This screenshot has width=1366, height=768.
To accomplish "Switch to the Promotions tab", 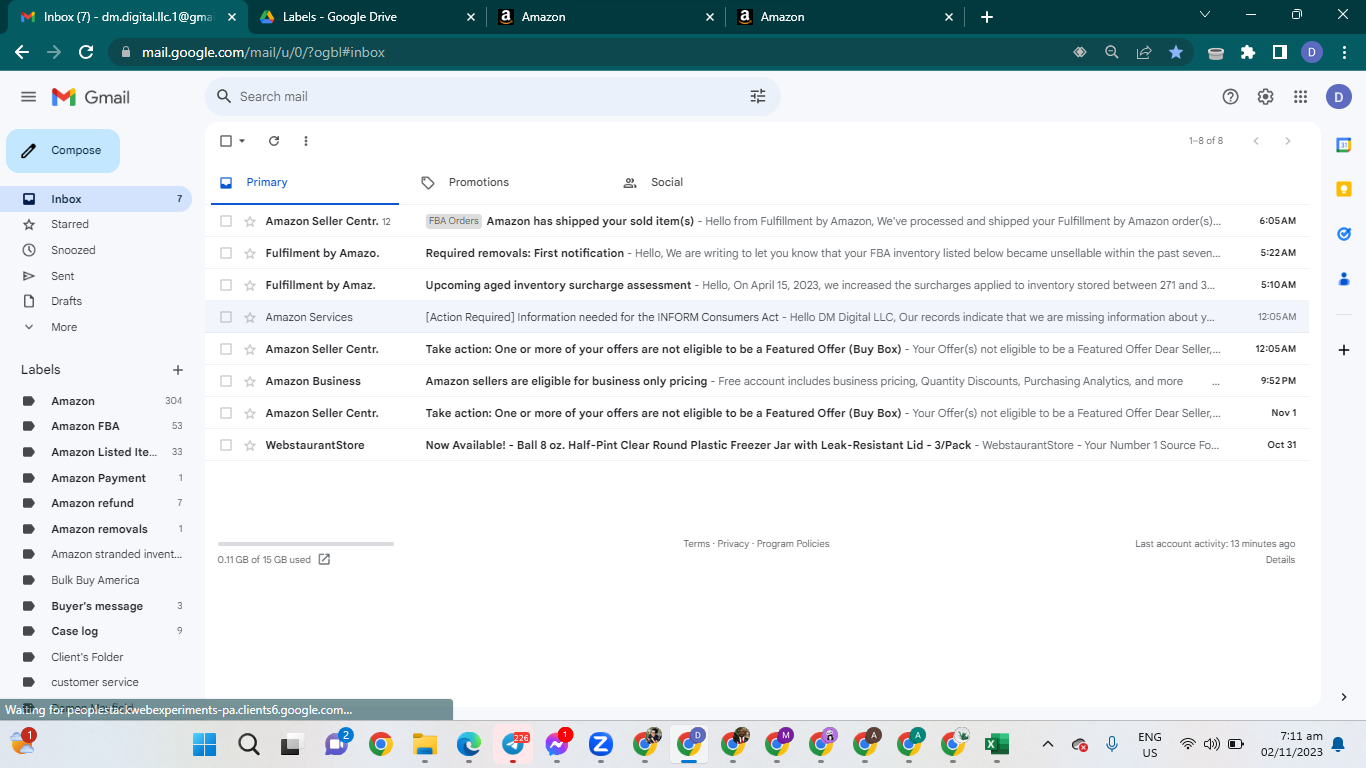I will [x=479, y=182].
